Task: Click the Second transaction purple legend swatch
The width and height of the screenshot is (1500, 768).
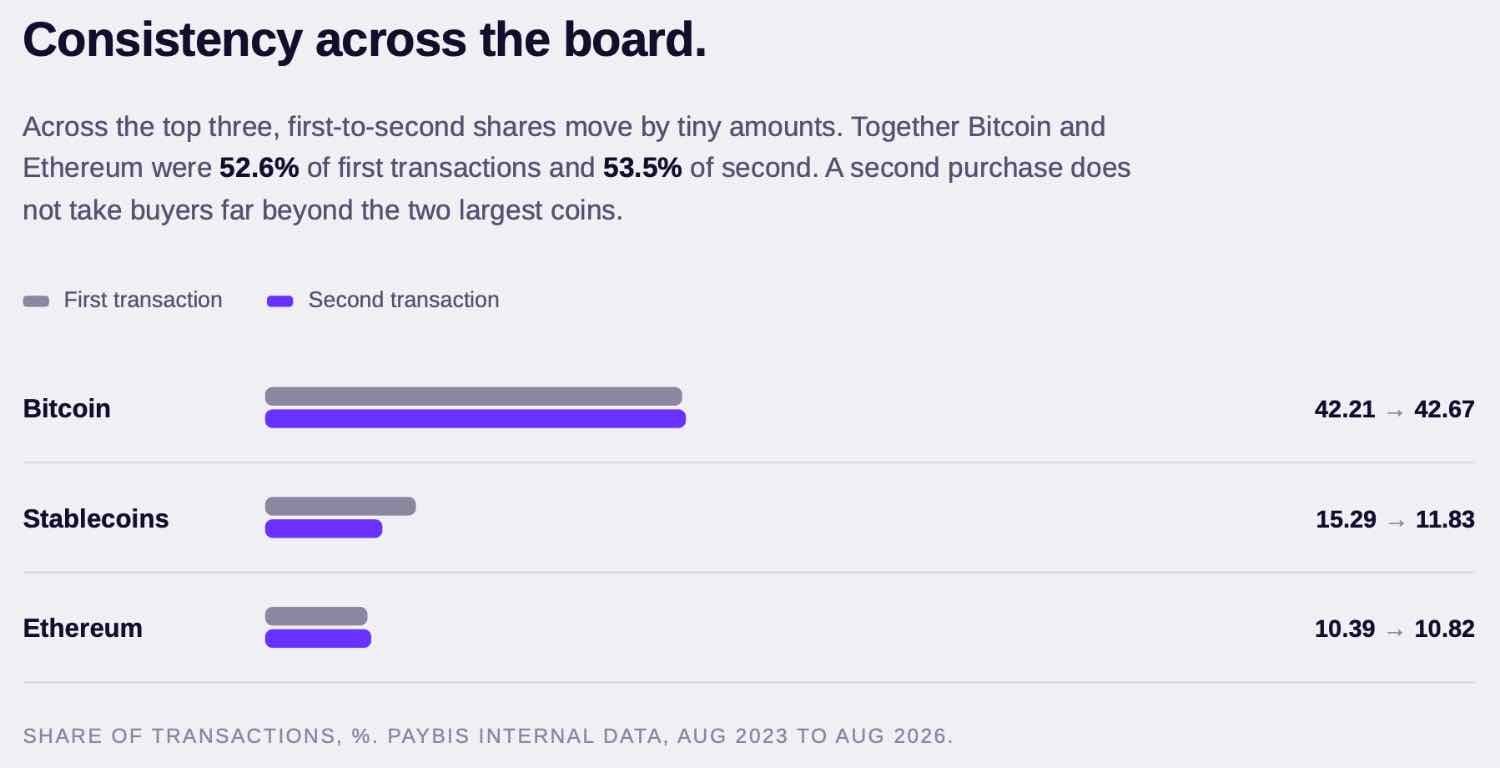Action: 280,301
